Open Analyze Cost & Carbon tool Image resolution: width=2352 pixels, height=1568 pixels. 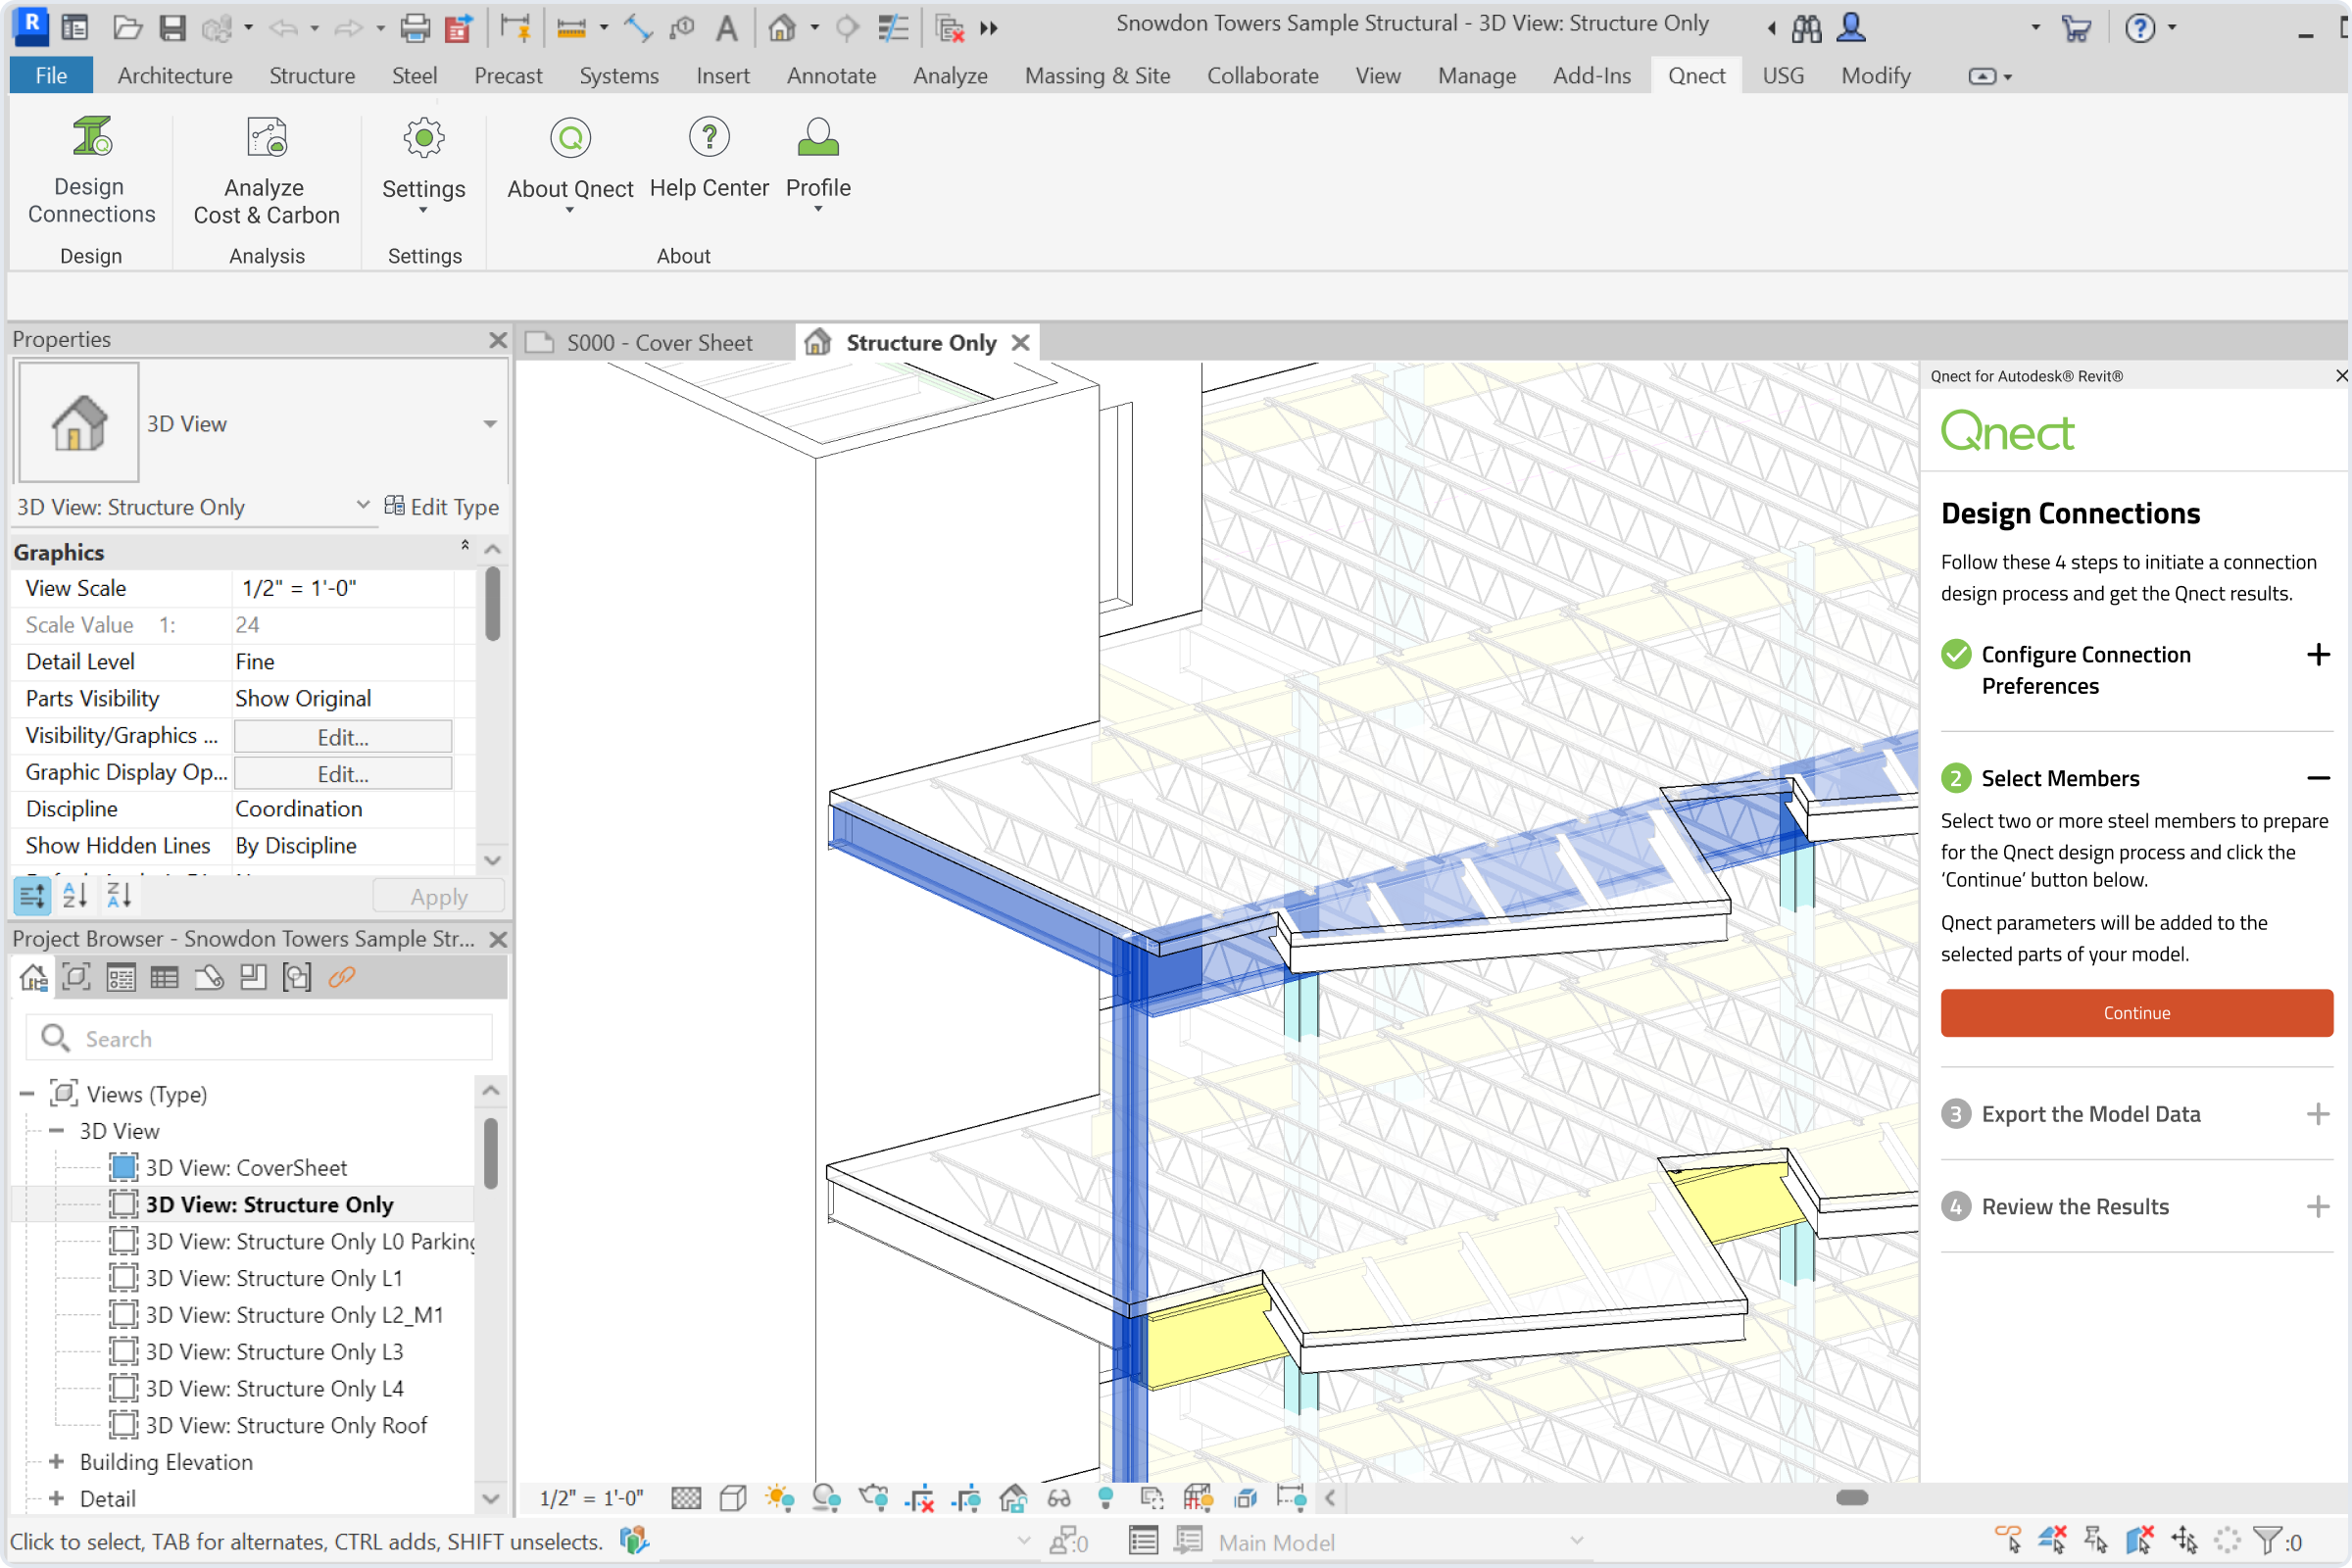266,138
